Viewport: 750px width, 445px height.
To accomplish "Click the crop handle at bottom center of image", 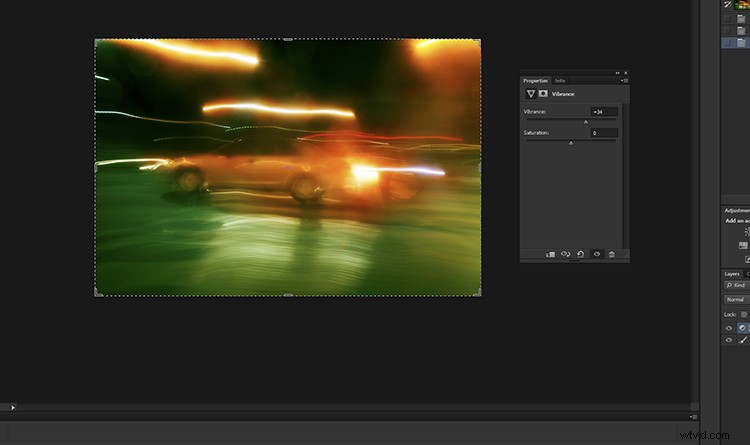I will tap(288, 295).
